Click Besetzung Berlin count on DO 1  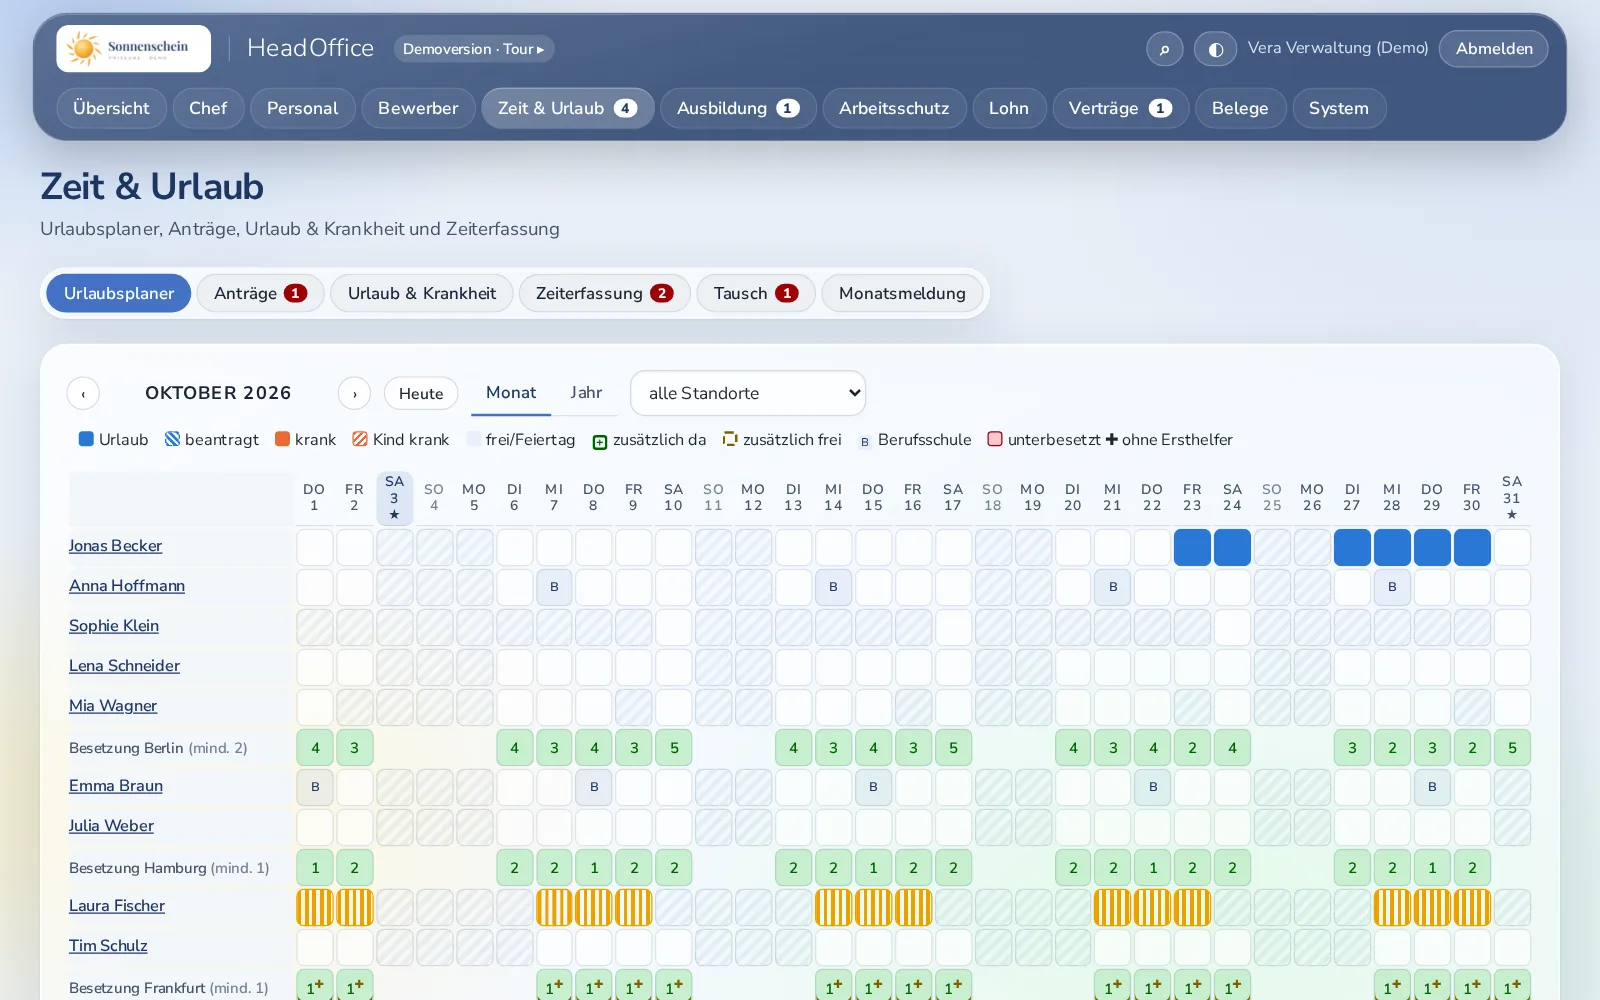click(315, 747)
